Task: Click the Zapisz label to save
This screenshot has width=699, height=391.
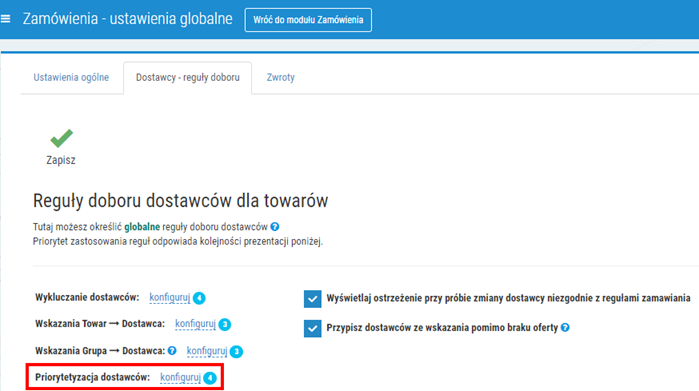Action: (x=61, y=160)
